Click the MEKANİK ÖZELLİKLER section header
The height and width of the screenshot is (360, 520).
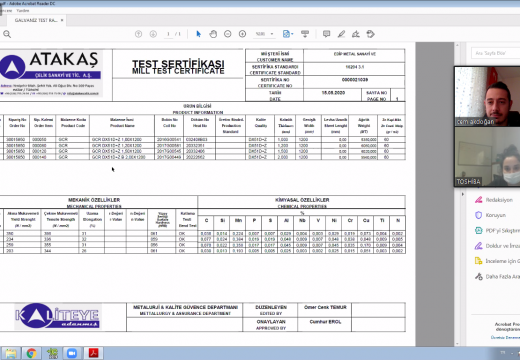point(94,200)
